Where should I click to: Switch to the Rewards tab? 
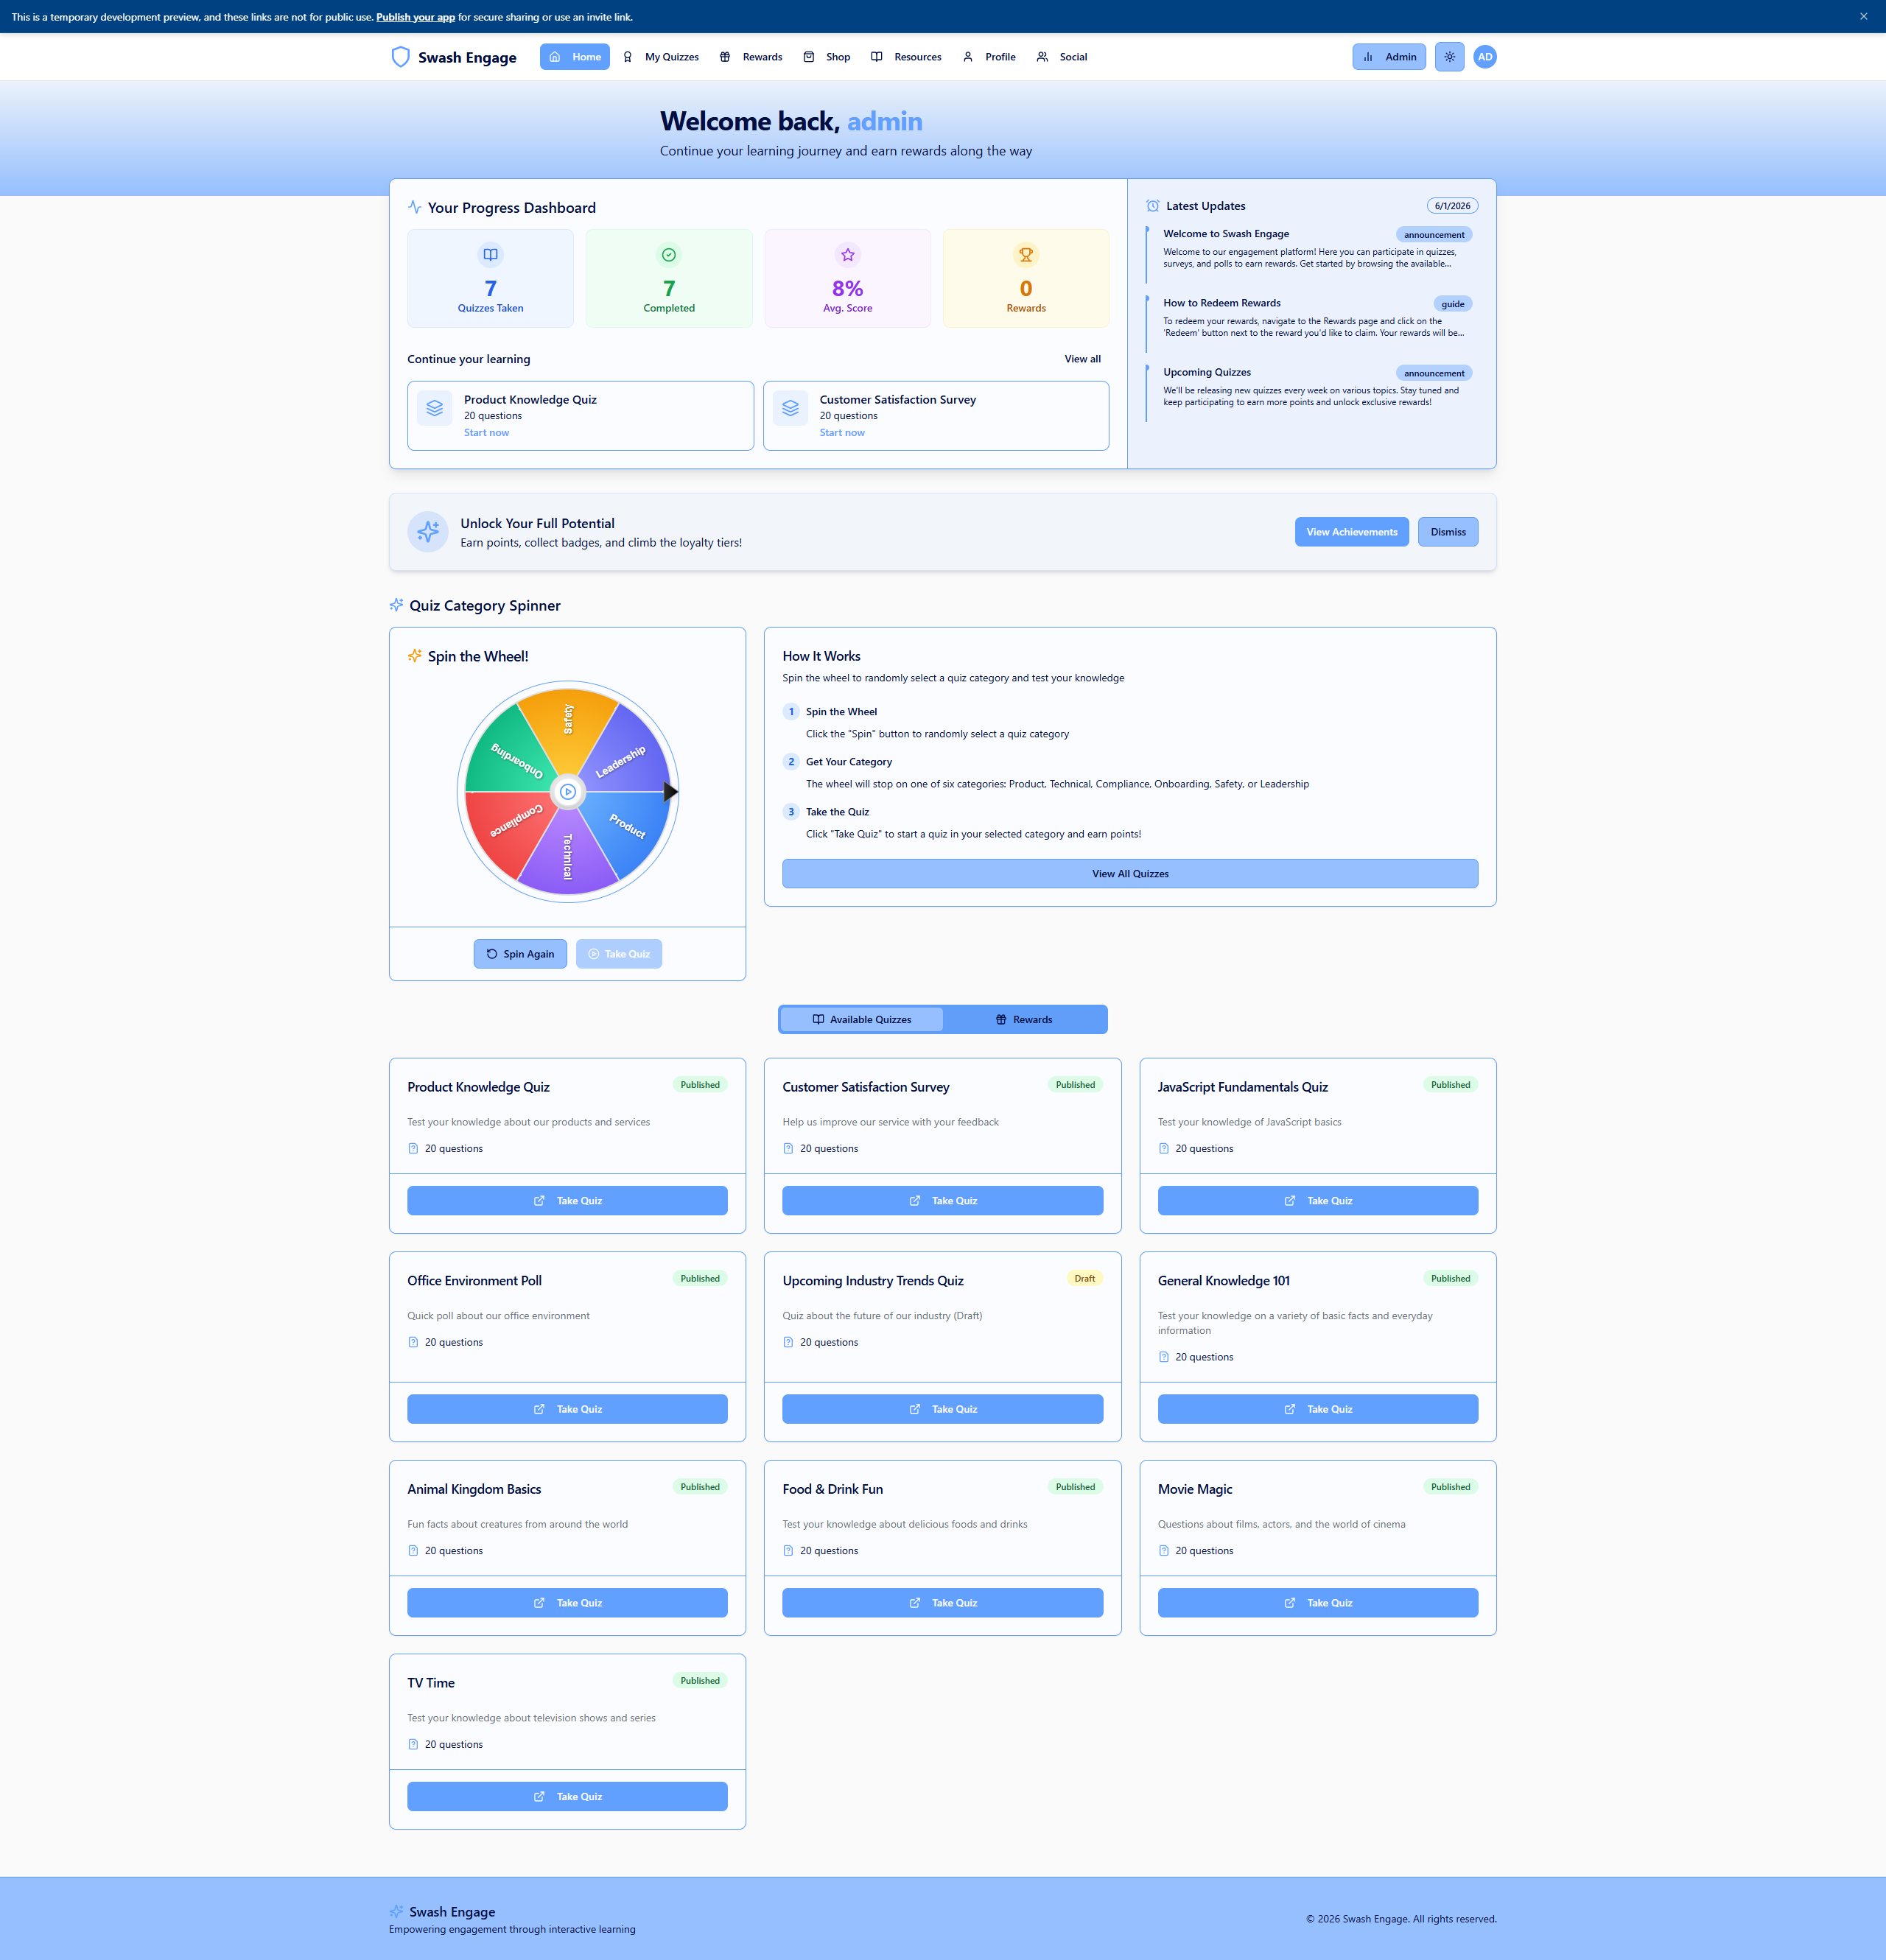1024,1020
